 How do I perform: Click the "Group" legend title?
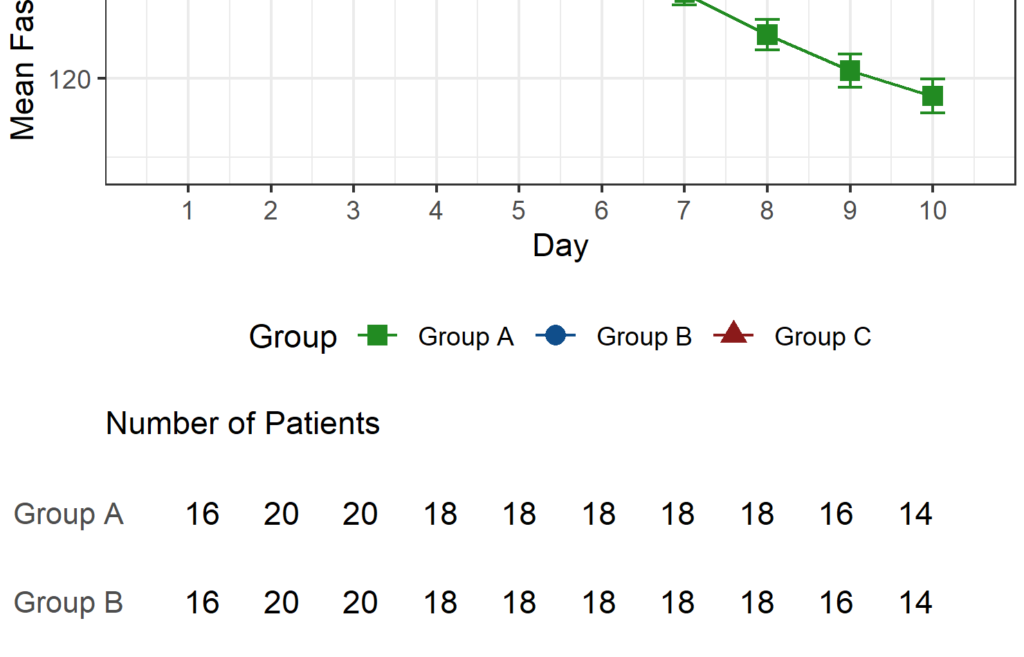click(x=293, y=337)
